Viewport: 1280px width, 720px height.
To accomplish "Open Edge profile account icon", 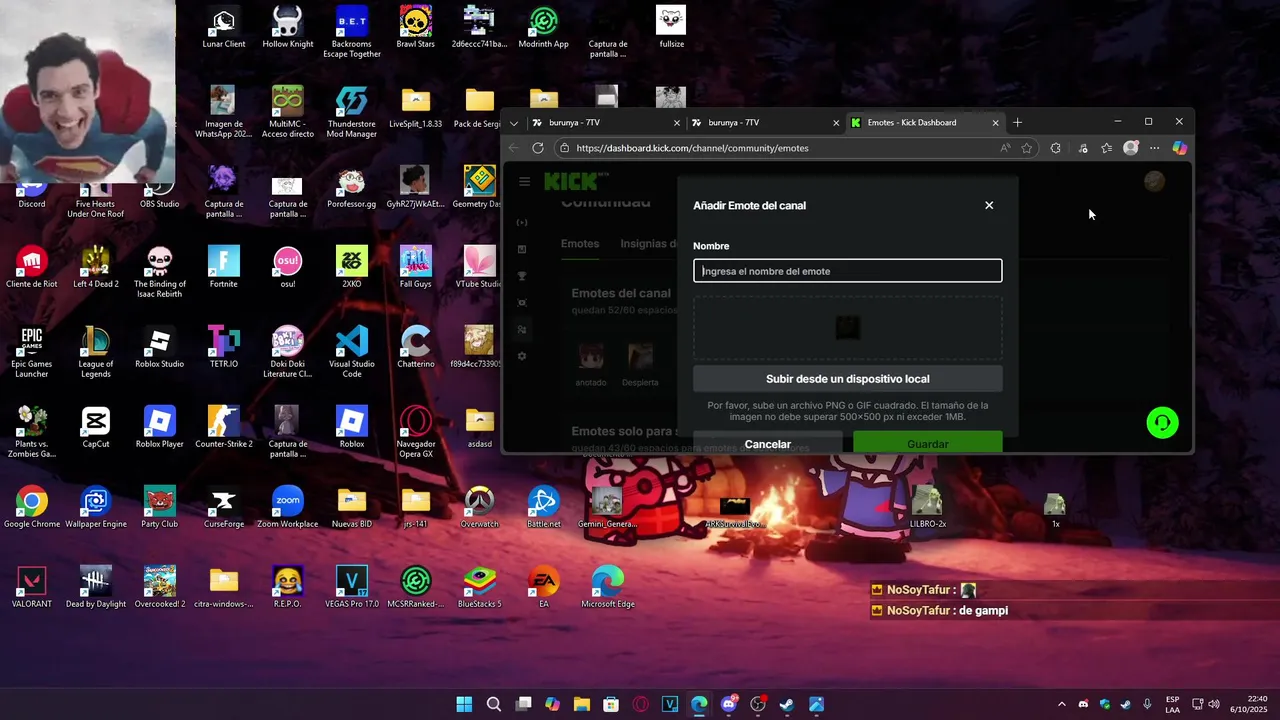I will (x=1131, y=148).
